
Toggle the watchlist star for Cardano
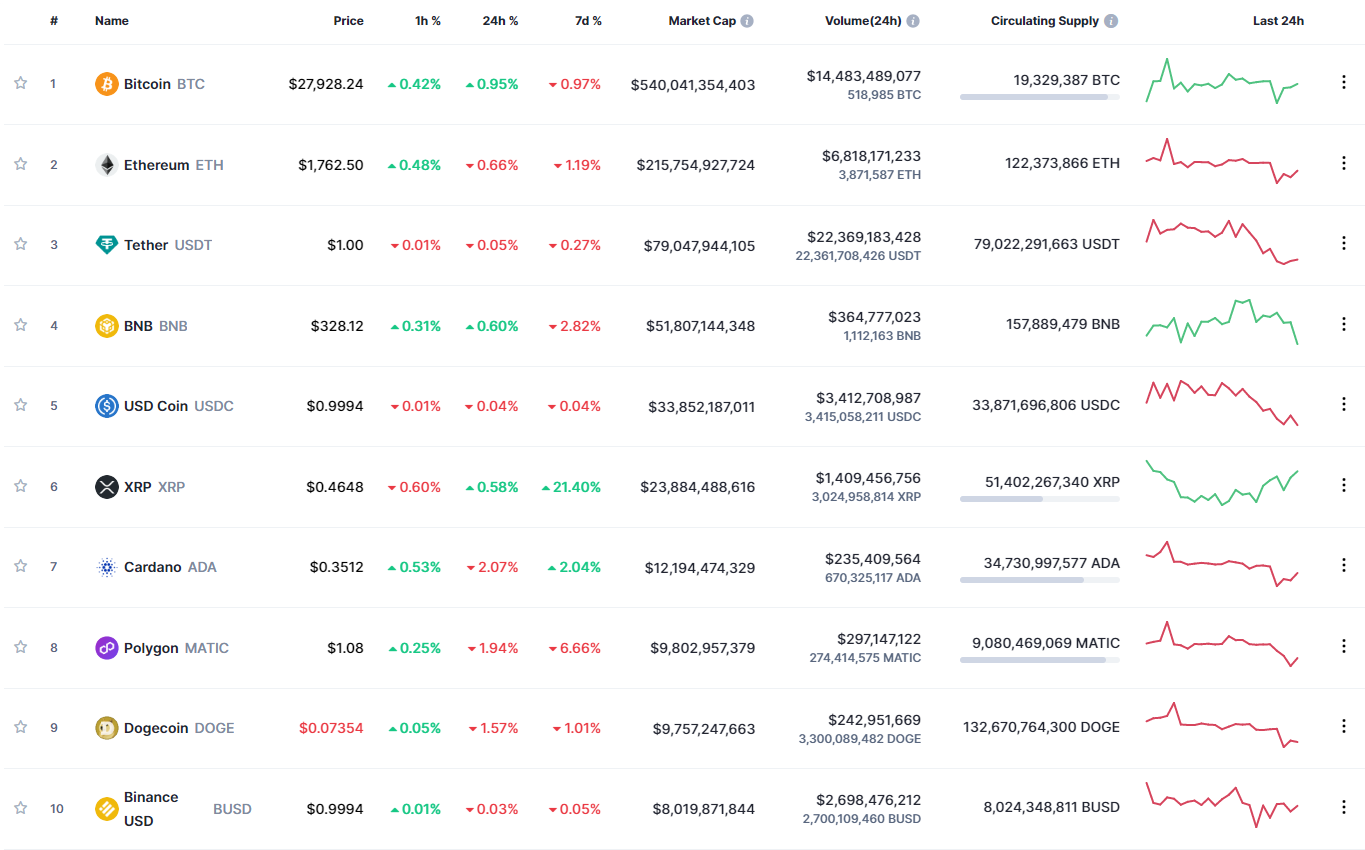(x=20, y=566)
